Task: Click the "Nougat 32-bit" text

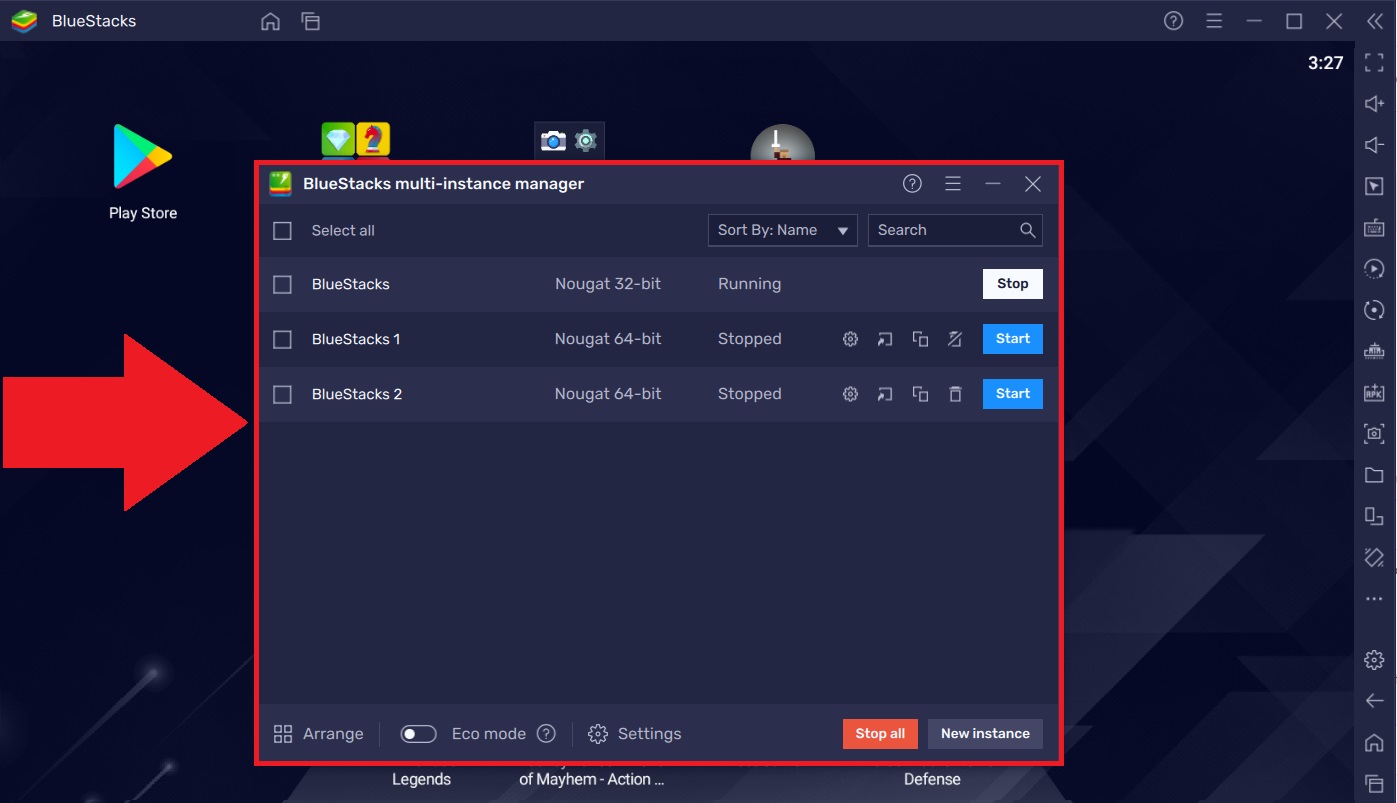Action: 608,284
